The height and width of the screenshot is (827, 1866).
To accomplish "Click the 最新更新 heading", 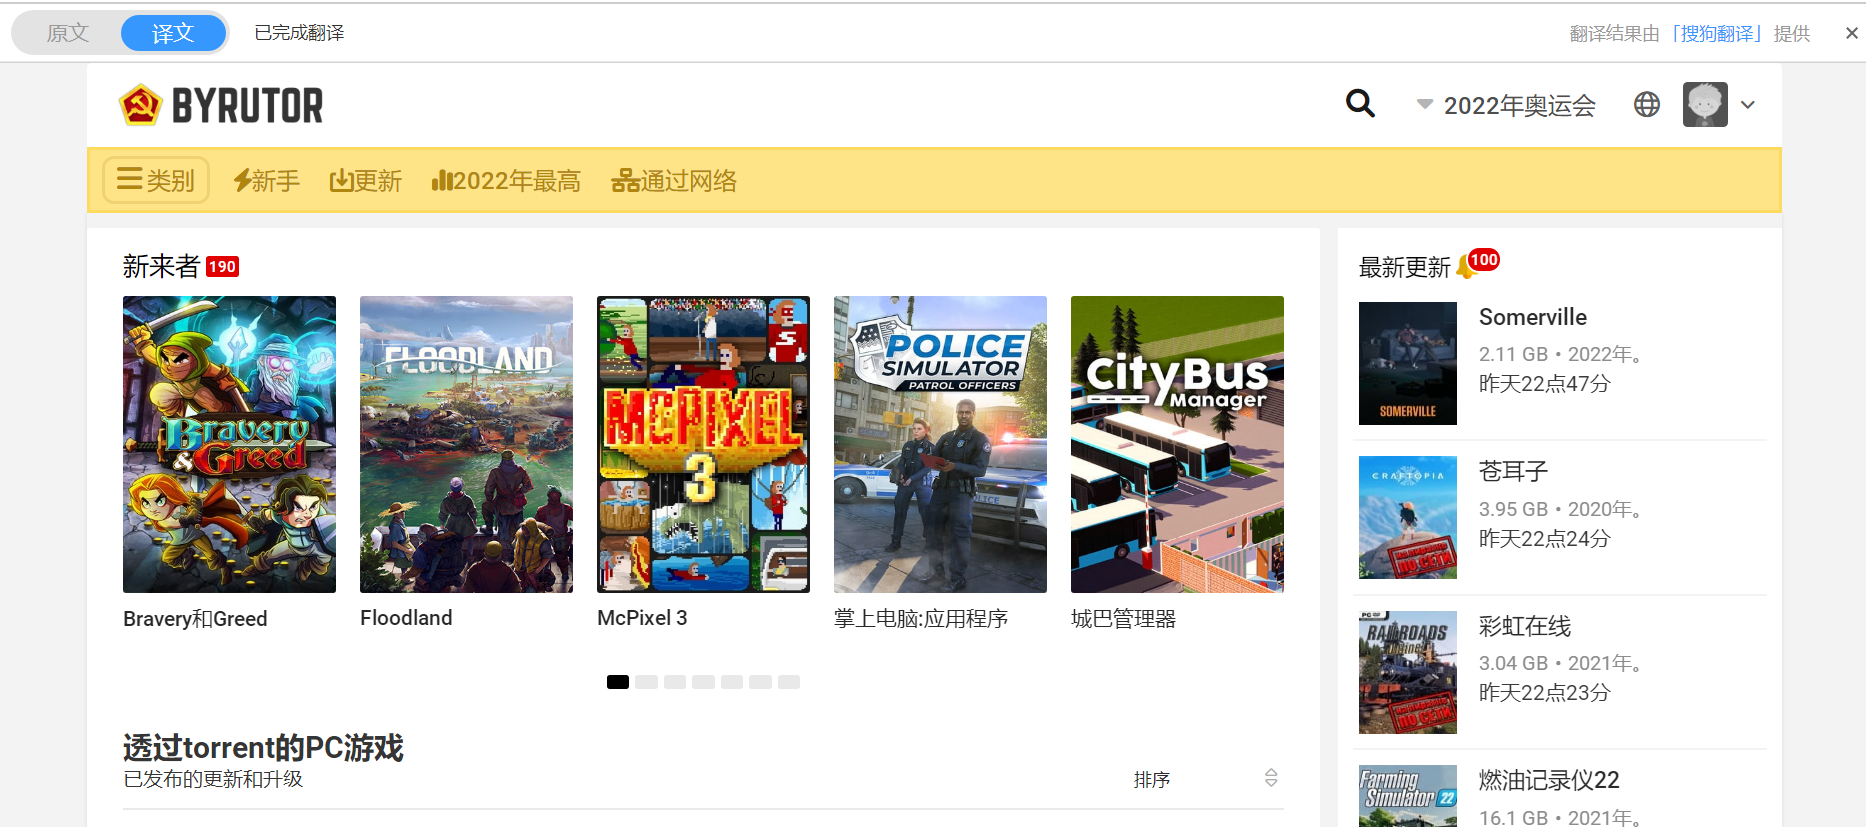I will pos(1404,268).
